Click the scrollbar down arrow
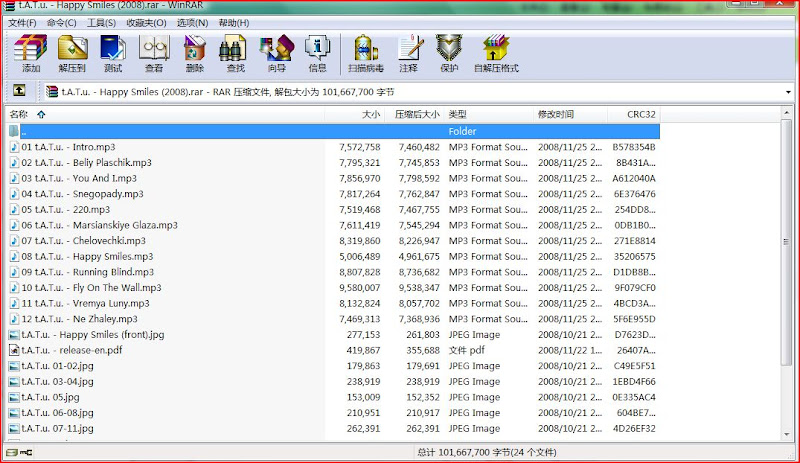Viewport: 800px width, 463px height. (786, 434)
